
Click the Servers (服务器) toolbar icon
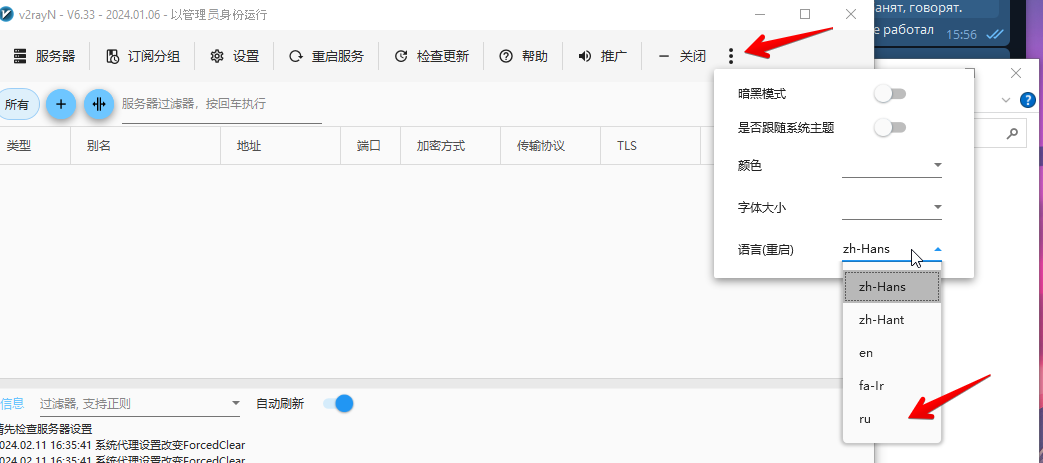[x=20, y=56]
